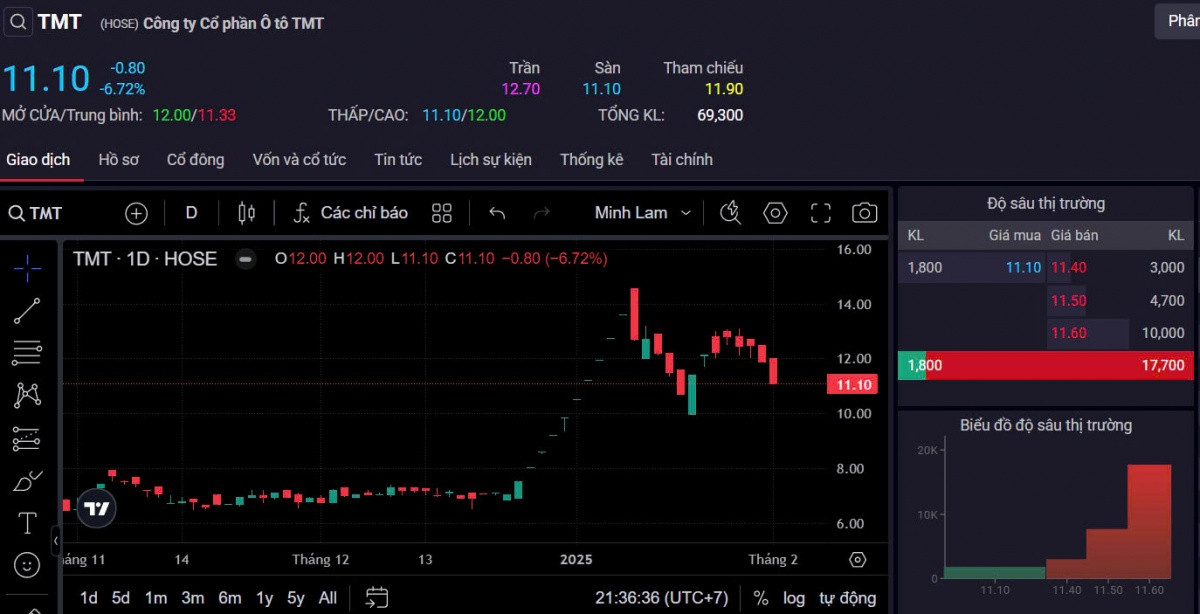Click the tallest red 11.60 depth bar
Viewport: 1200px width, 614px height.
point(1148,522)
